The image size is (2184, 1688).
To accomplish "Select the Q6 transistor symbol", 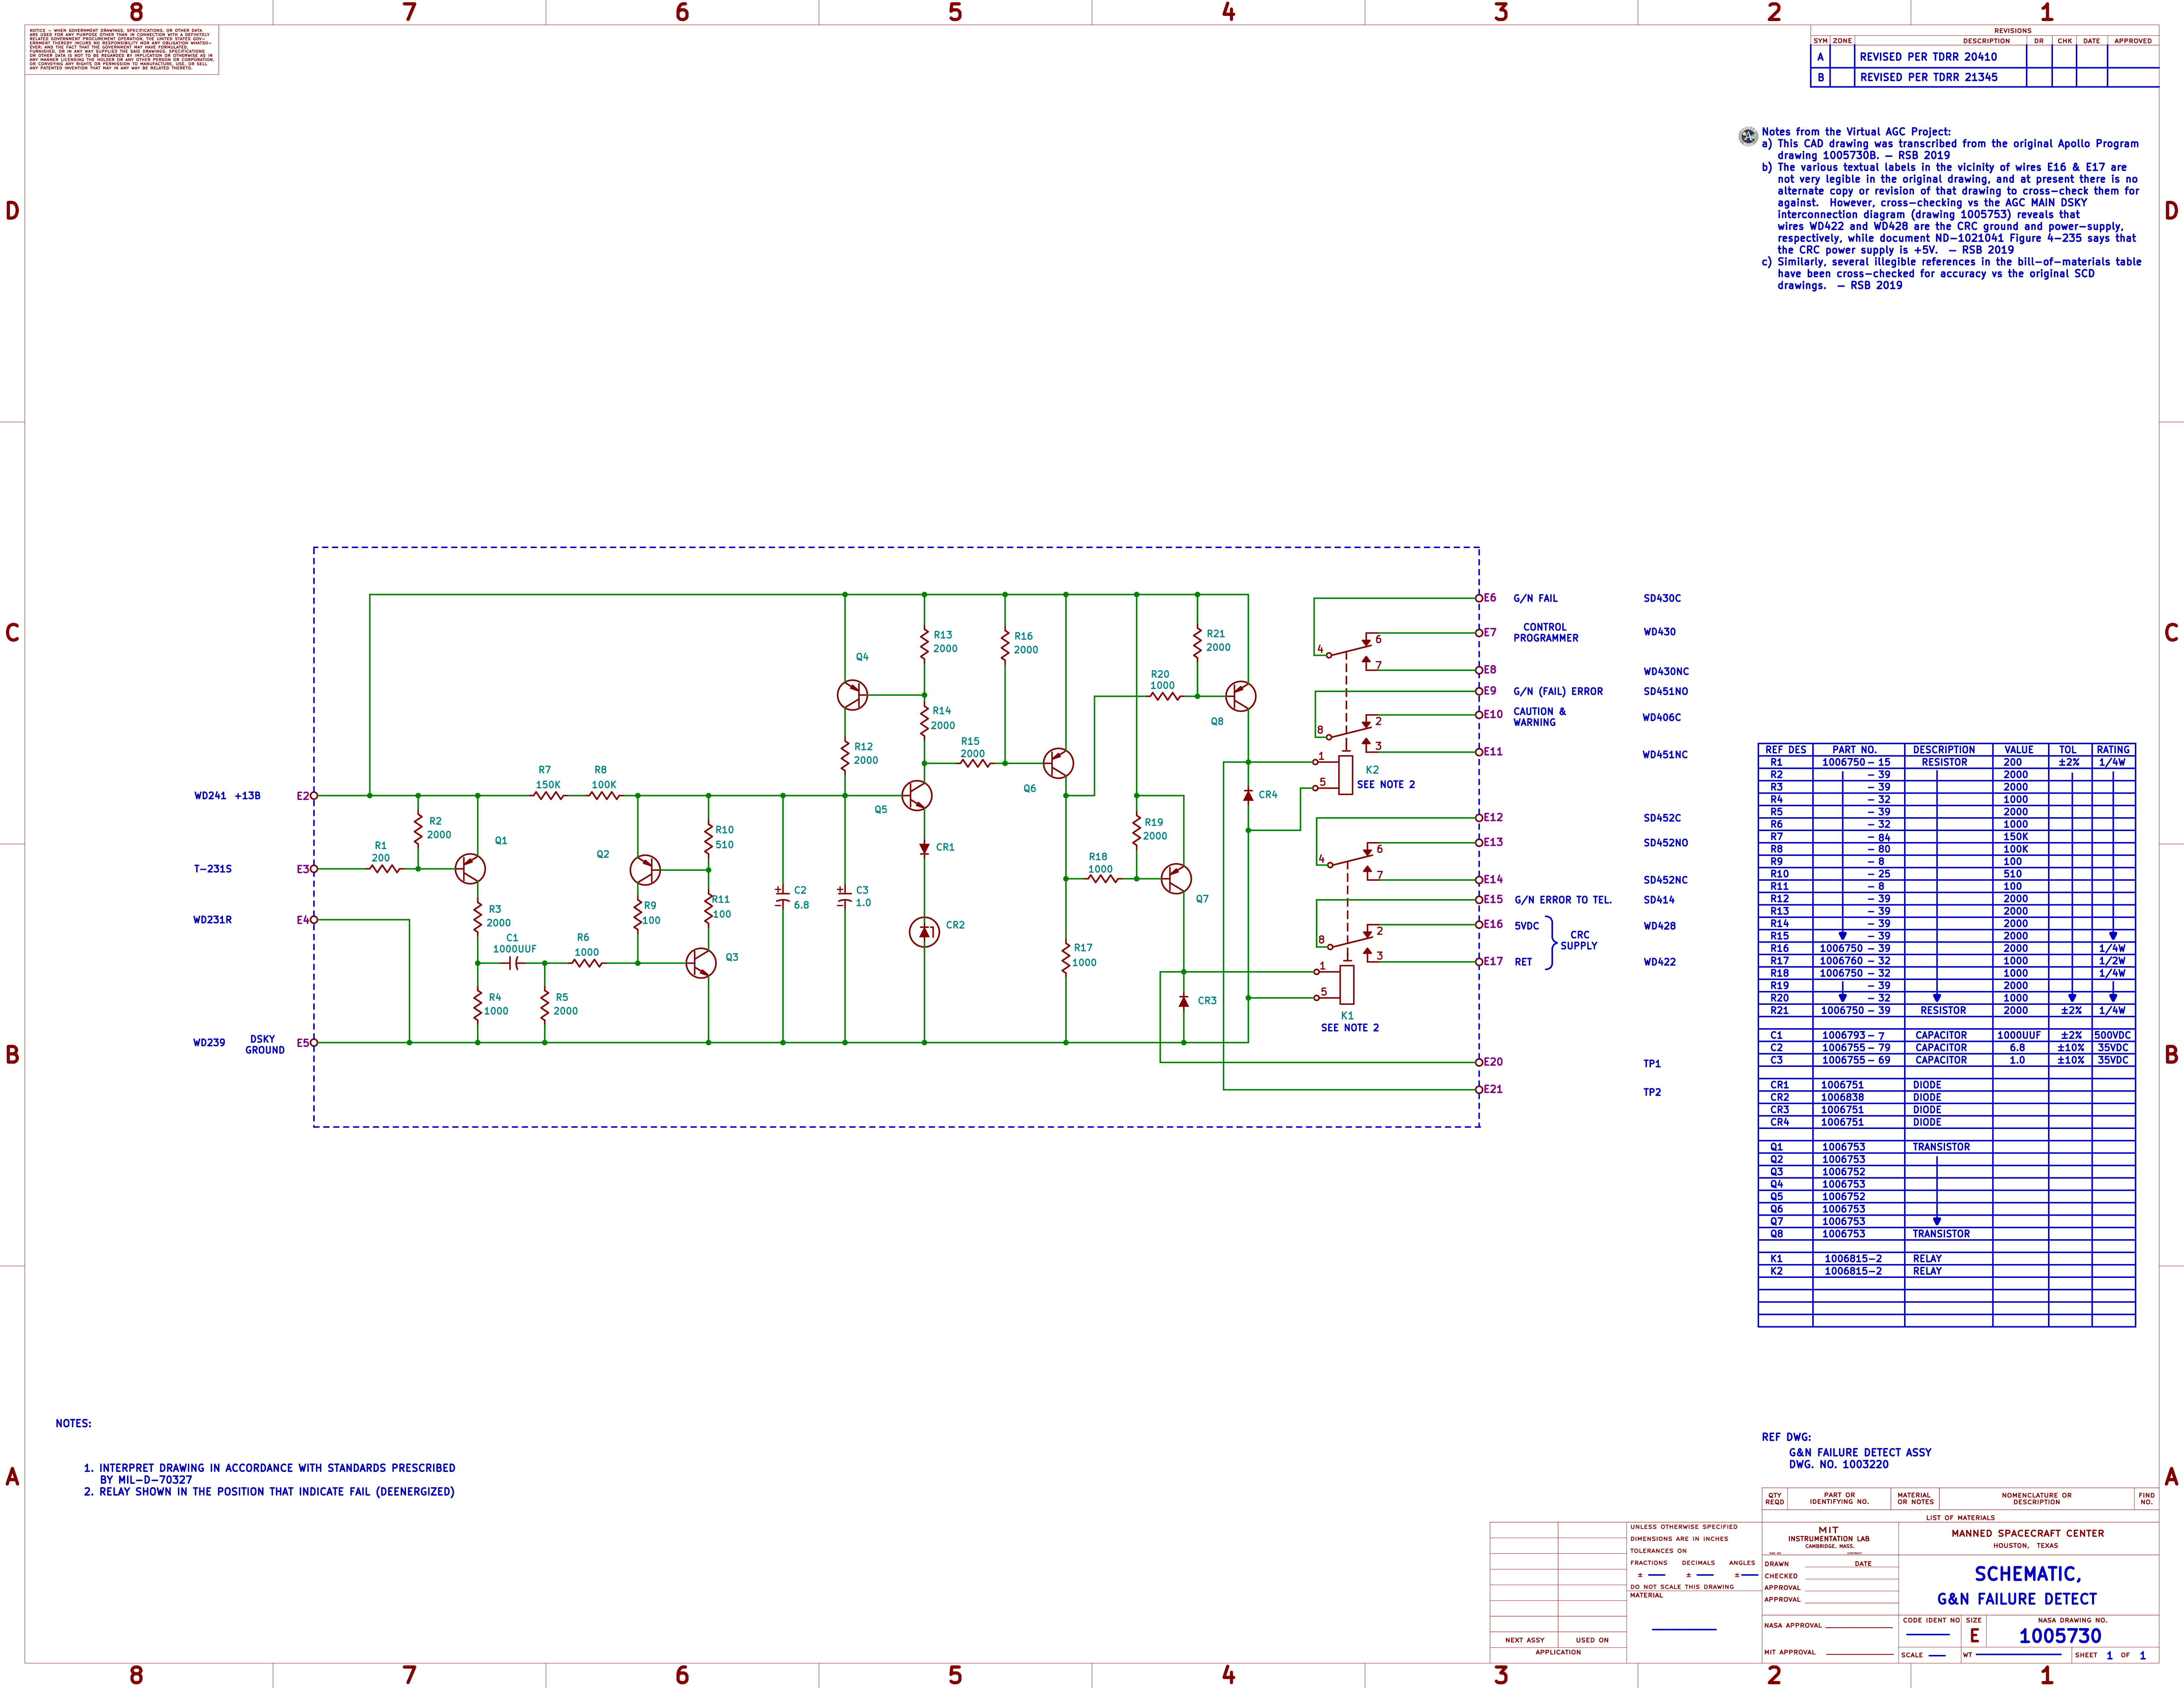I will click(1058, 763).
